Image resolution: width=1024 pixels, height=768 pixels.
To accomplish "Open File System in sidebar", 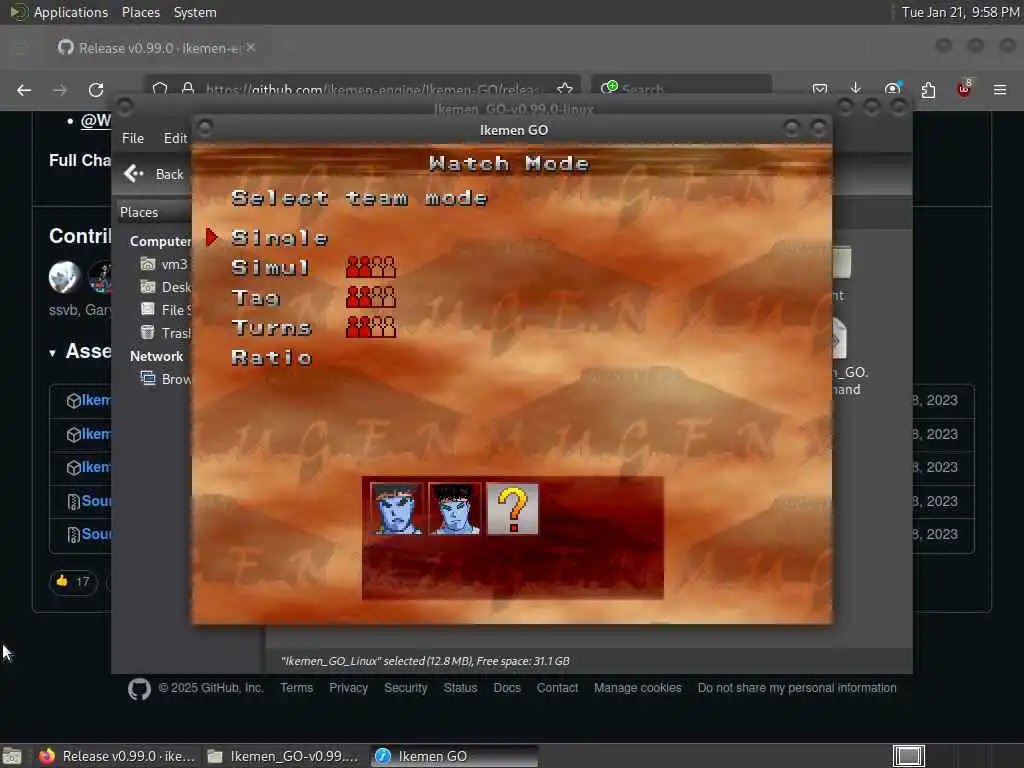I will point(166,310).
